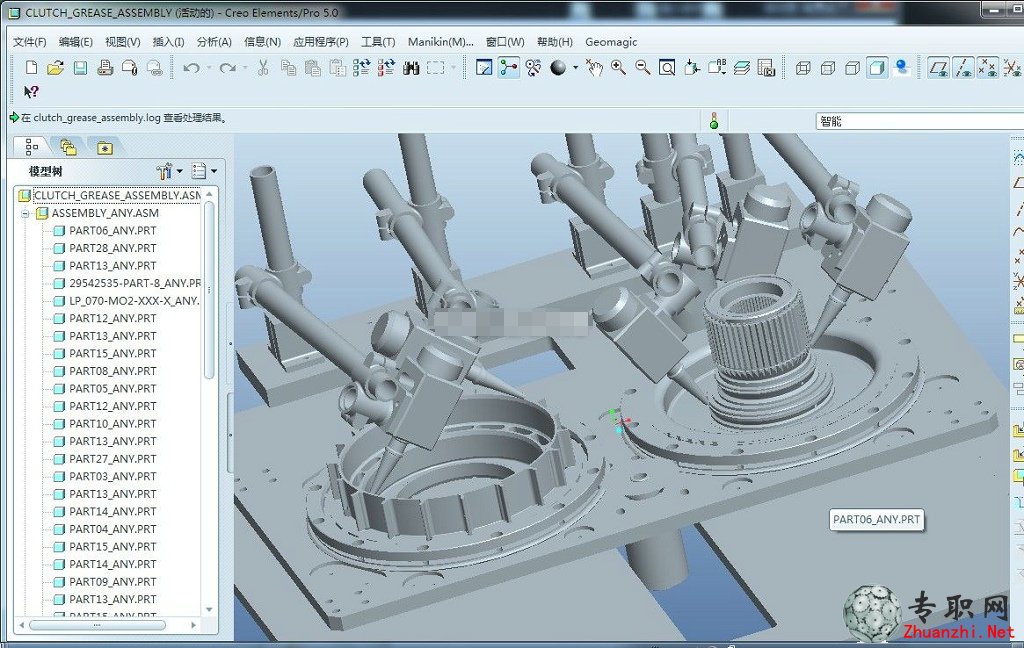Viewport: 1024px width, 648px height.
Task: Expand the Redo history dropdown arrow
Action: (x=245, y=67)
